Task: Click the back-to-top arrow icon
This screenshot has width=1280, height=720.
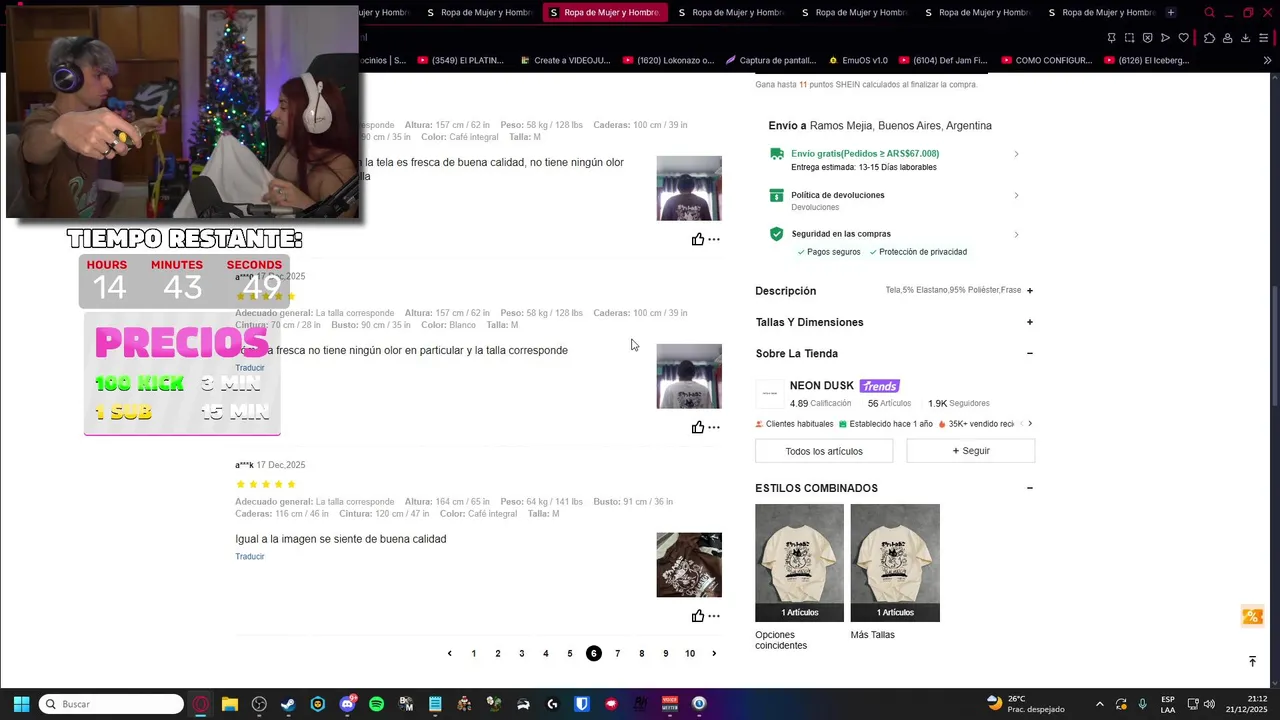Action: click(x=1252, y=661)
